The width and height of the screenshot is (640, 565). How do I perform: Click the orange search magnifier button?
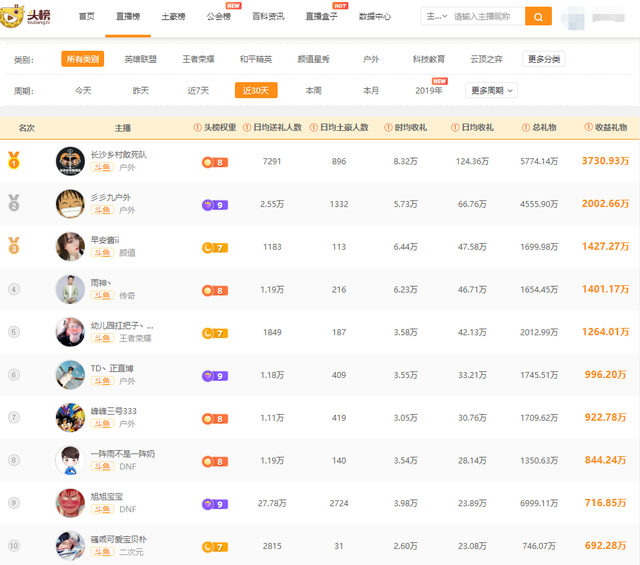(538, 17)
